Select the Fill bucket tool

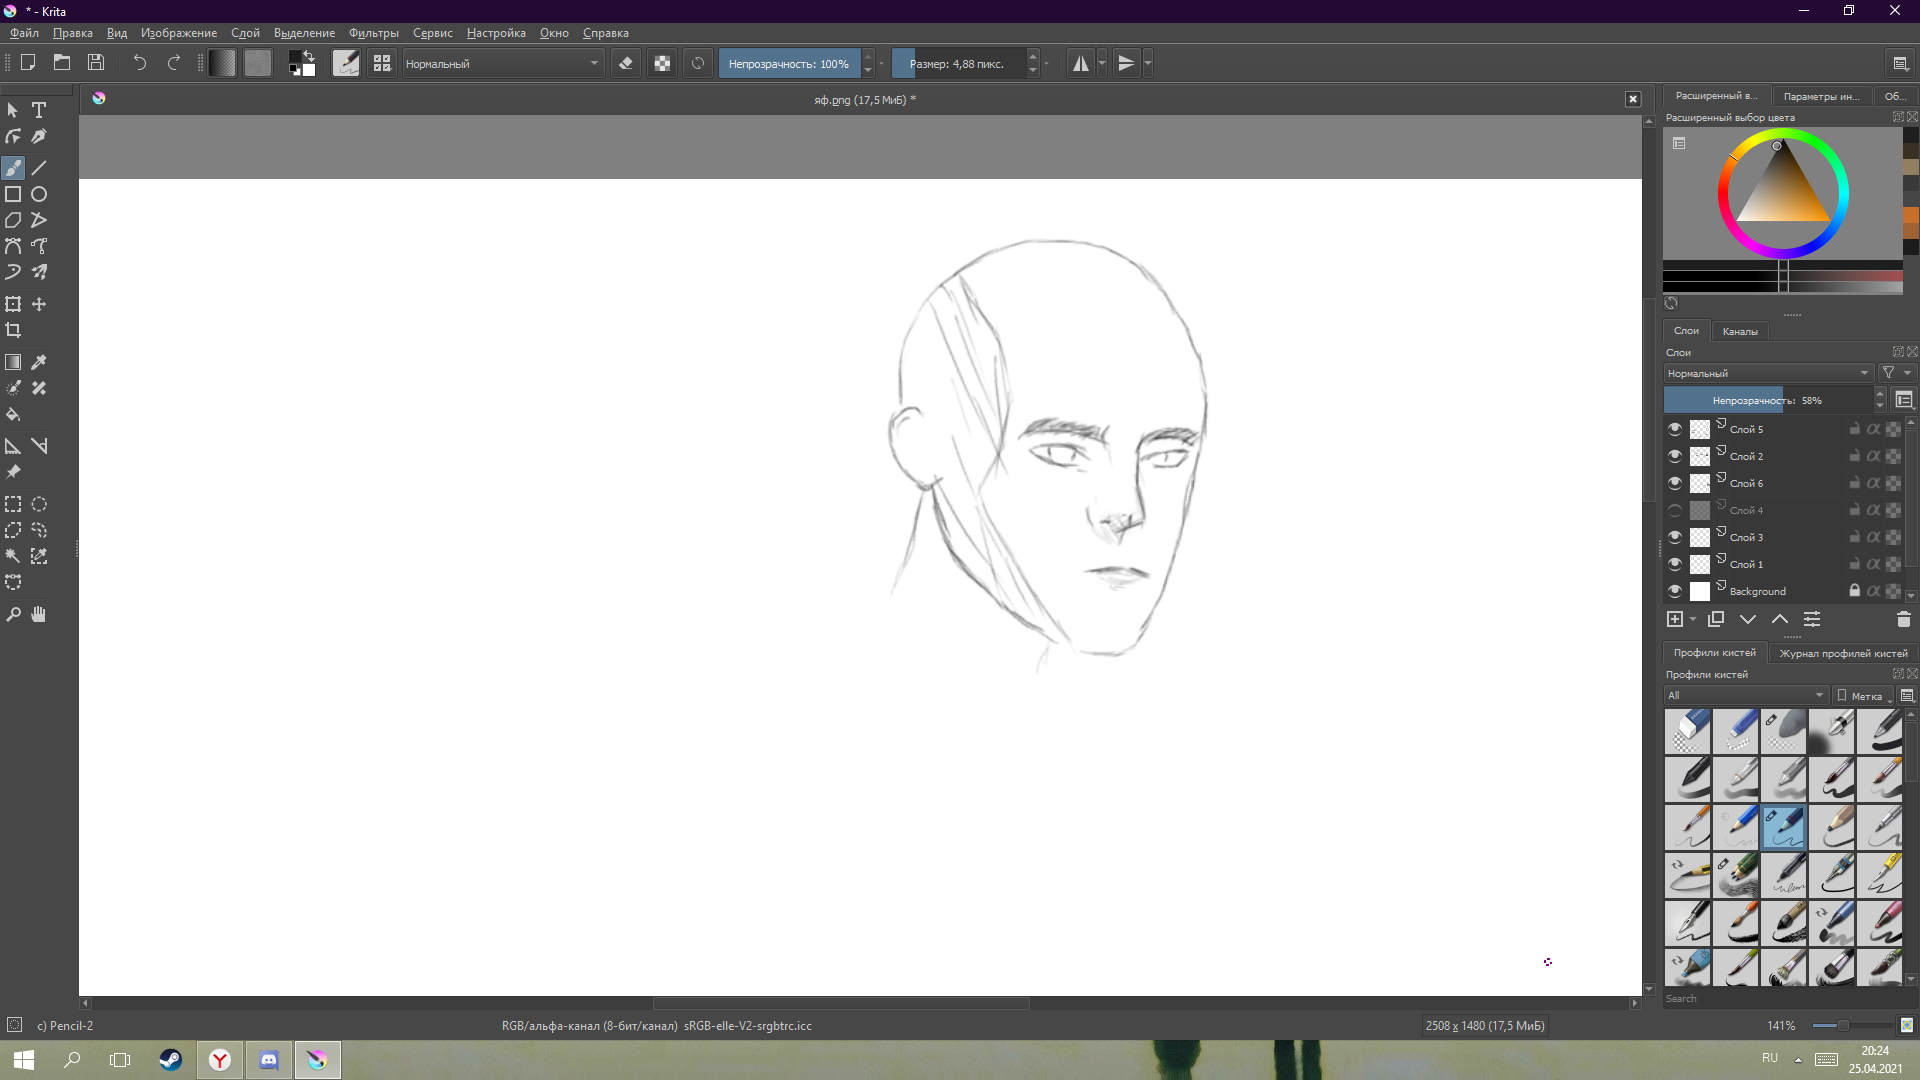(x=13, y=414)
